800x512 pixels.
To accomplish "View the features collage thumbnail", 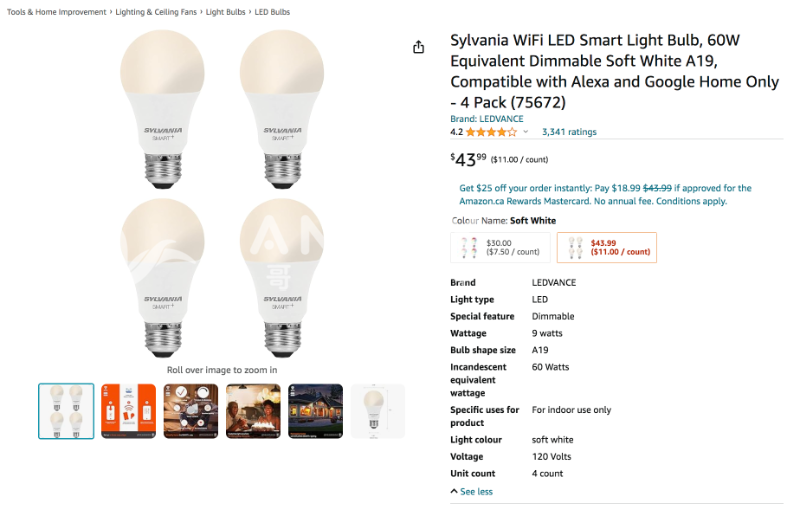I will coord(191,411).
